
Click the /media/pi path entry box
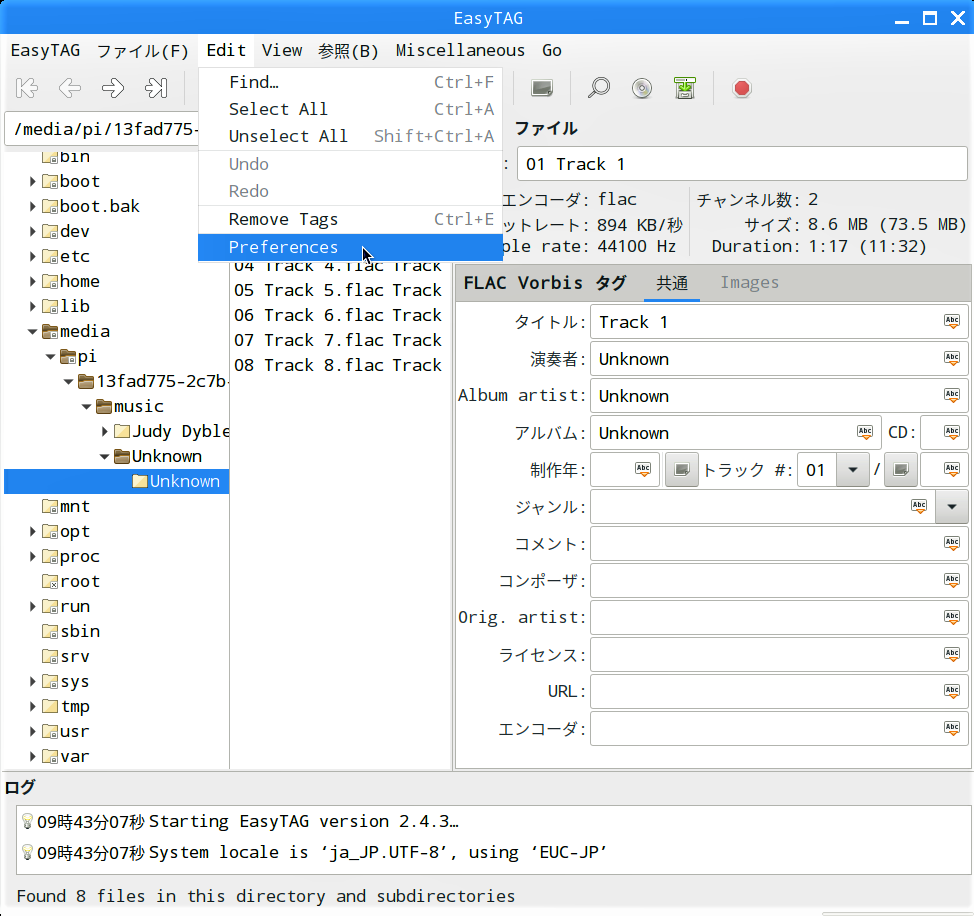point(102,129)
